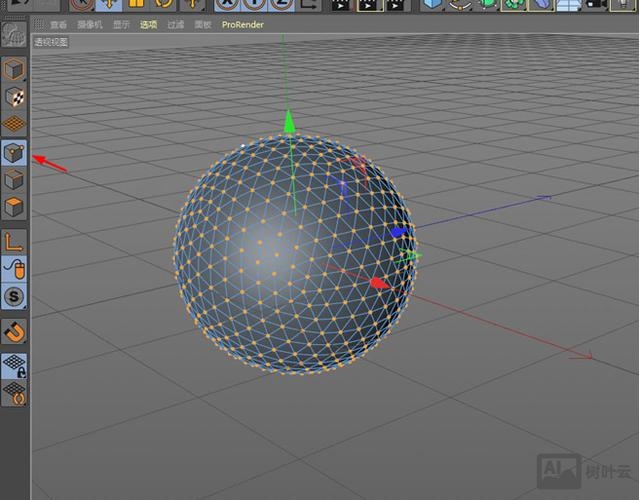This screenshot has height=500, width=639.
Task: Open Render Settings clapperboard
Action: coord(397,5)
